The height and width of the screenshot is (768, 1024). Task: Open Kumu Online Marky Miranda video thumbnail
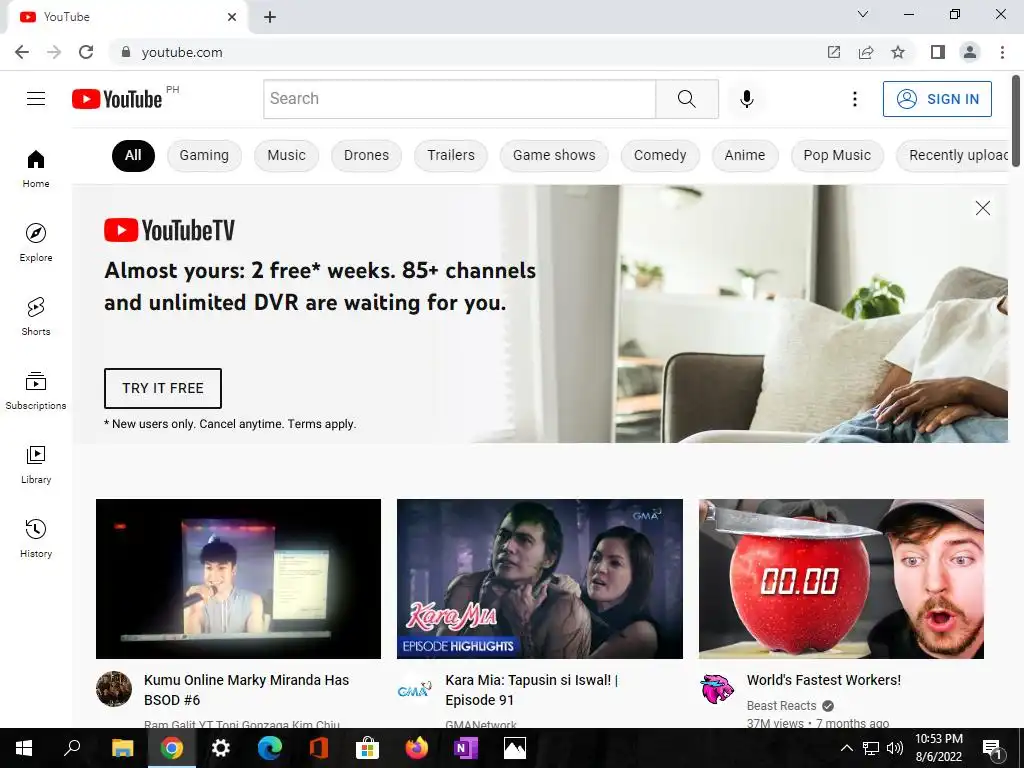click(238, 579)
